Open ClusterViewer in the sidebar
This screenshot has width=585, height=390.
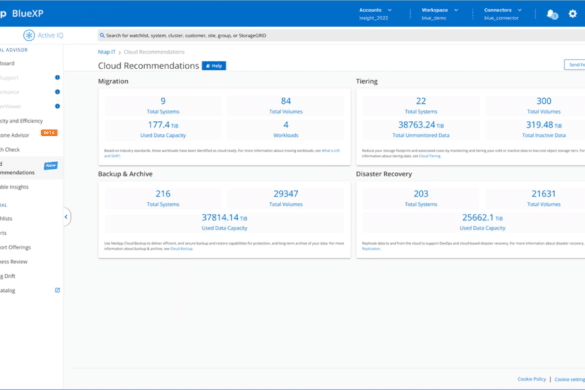[x=11, y=106]
